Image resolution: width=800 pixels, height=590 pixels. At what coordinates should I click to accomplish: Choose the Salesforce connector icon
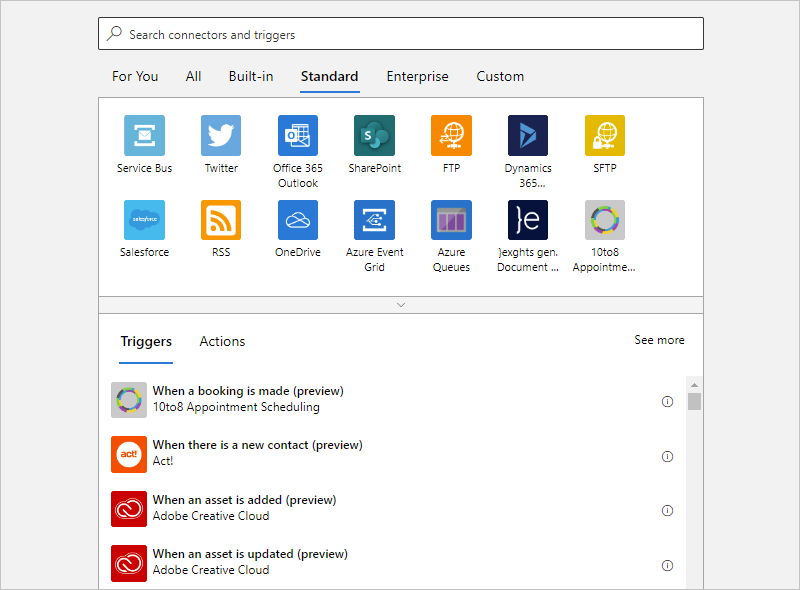click(x=144, y=220)
